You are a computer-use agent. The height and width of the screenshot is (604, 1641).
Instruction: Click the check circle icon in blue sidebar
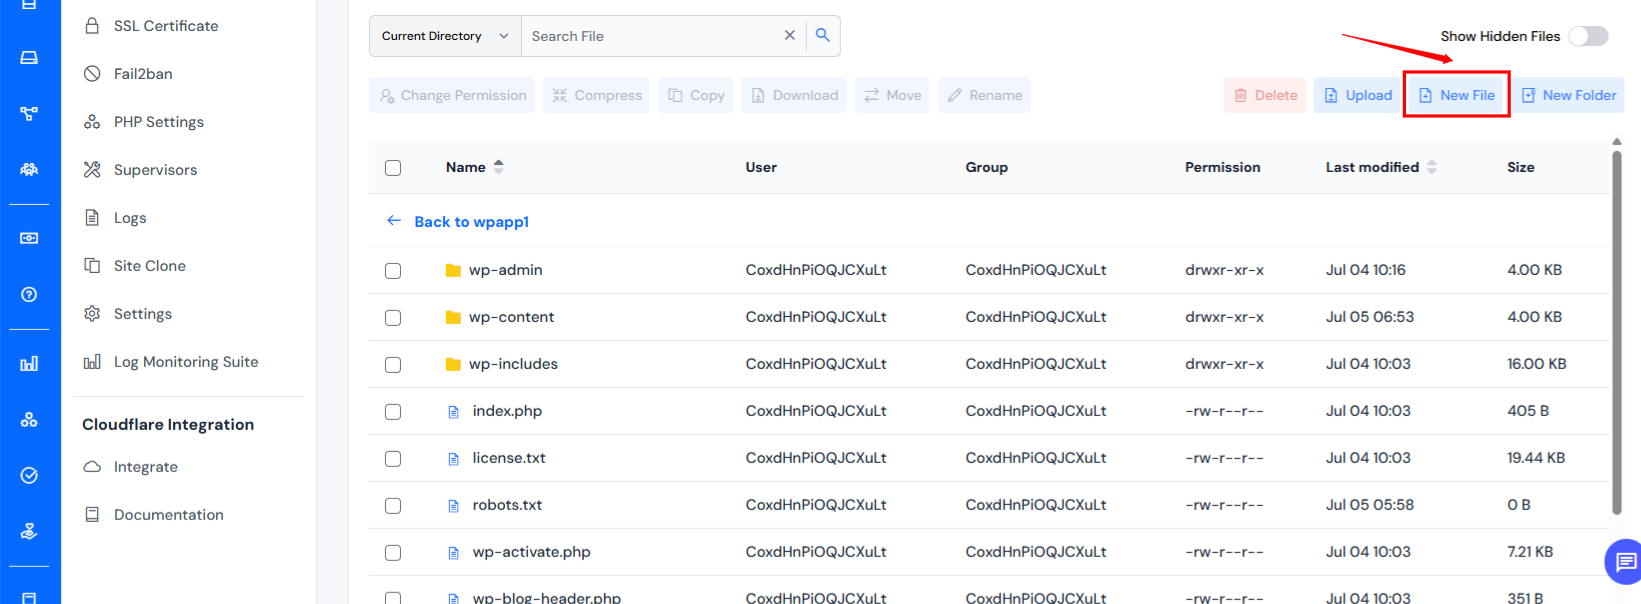click(29, 475)
